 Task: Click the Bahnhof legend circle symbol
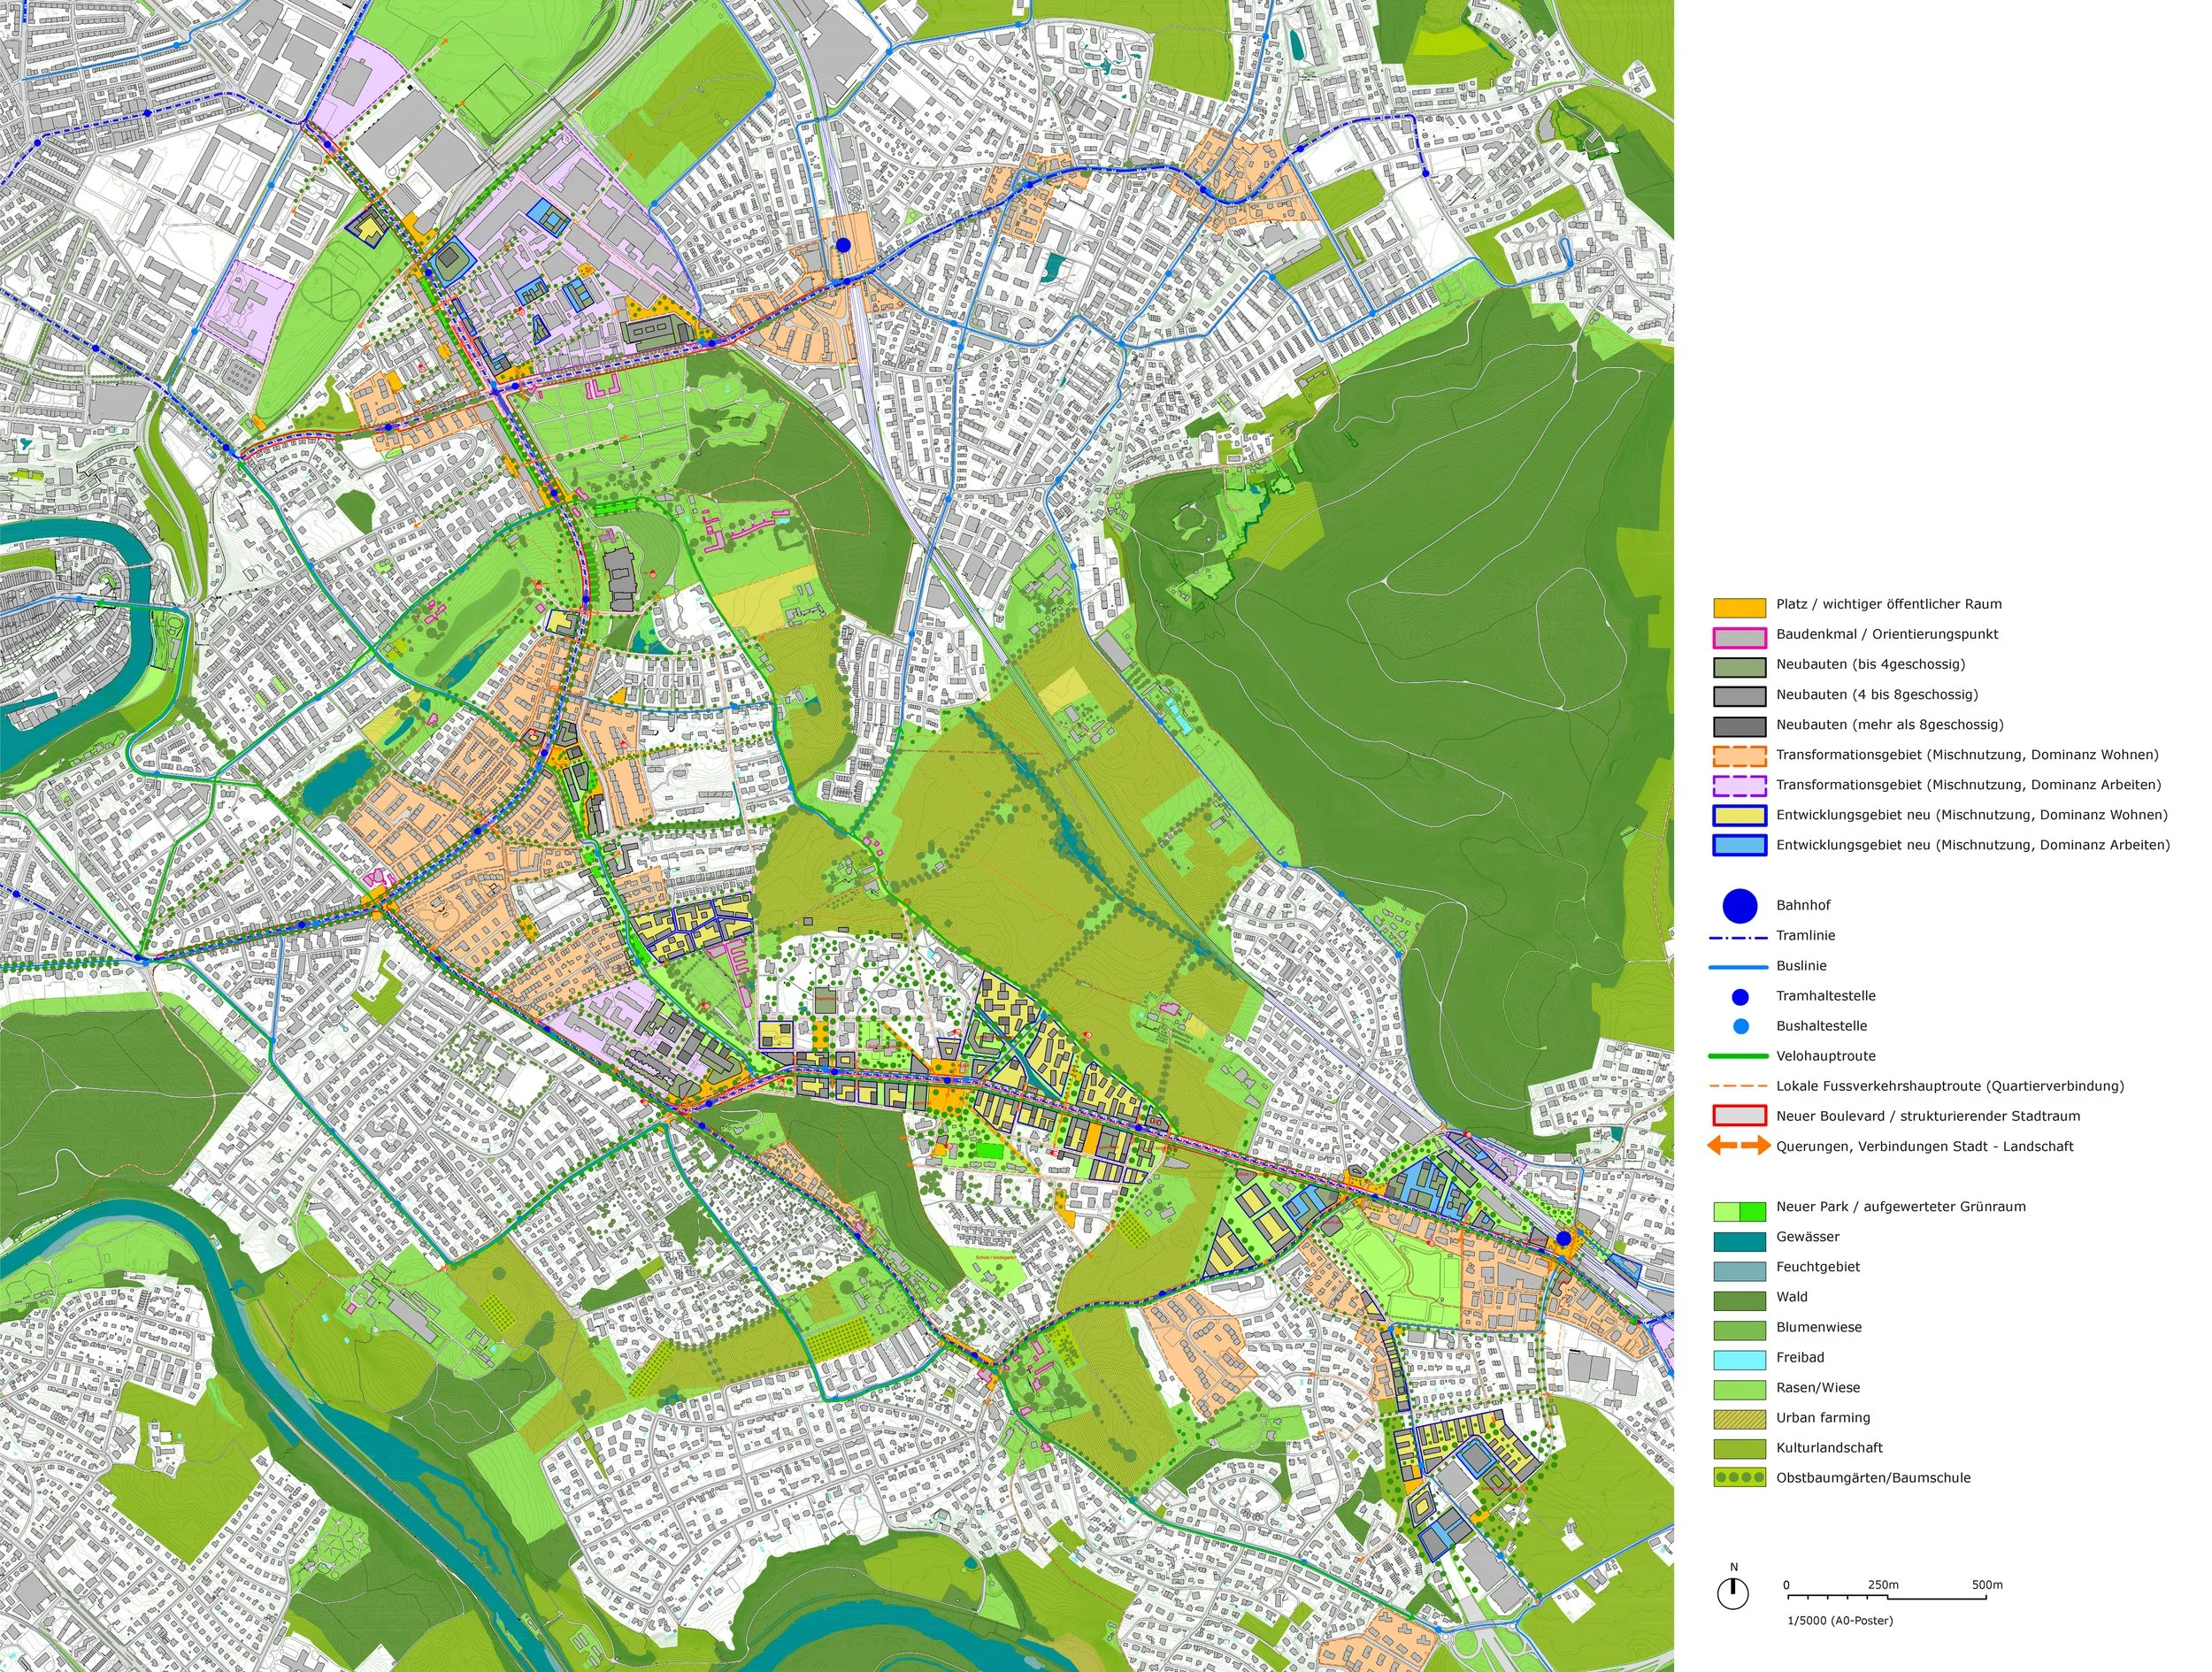(x=1740, y=906)
